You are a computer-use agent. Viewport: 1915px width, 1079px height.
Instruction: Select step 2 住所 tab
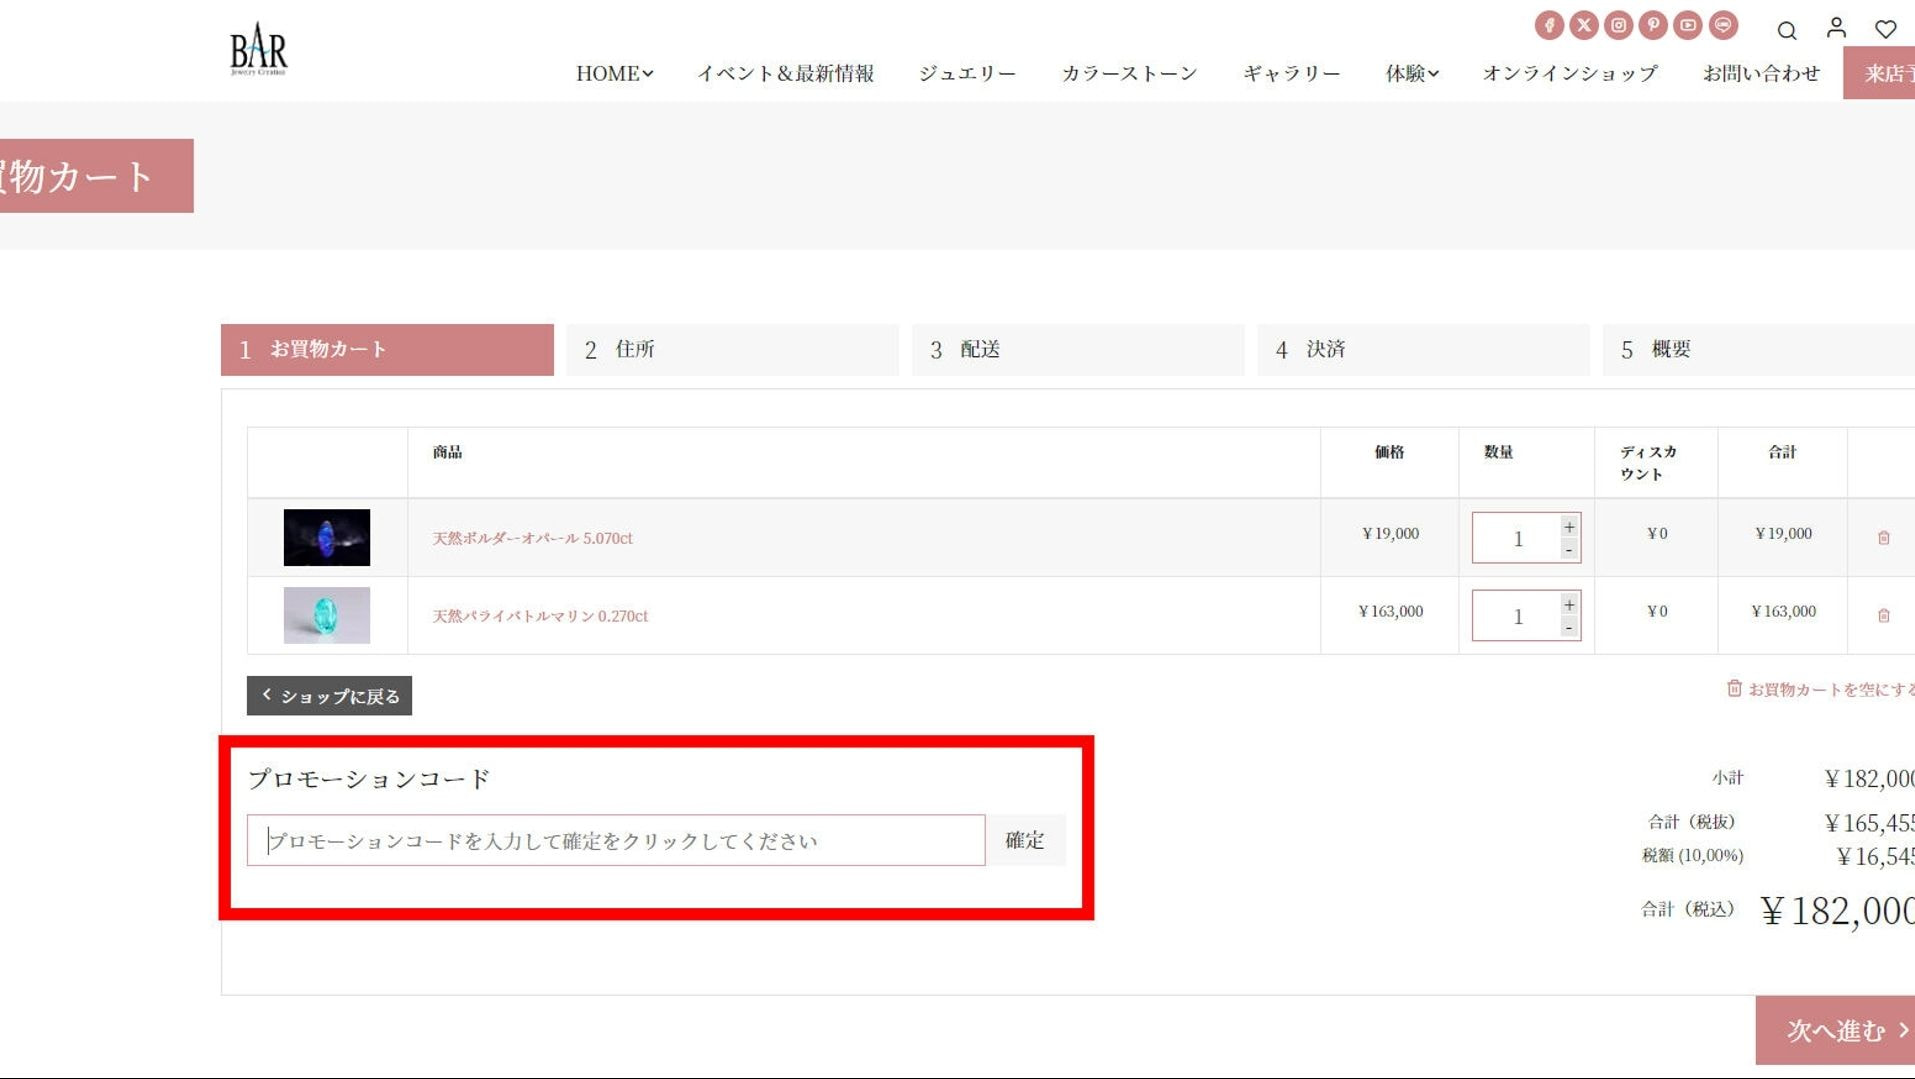[732, 350]
